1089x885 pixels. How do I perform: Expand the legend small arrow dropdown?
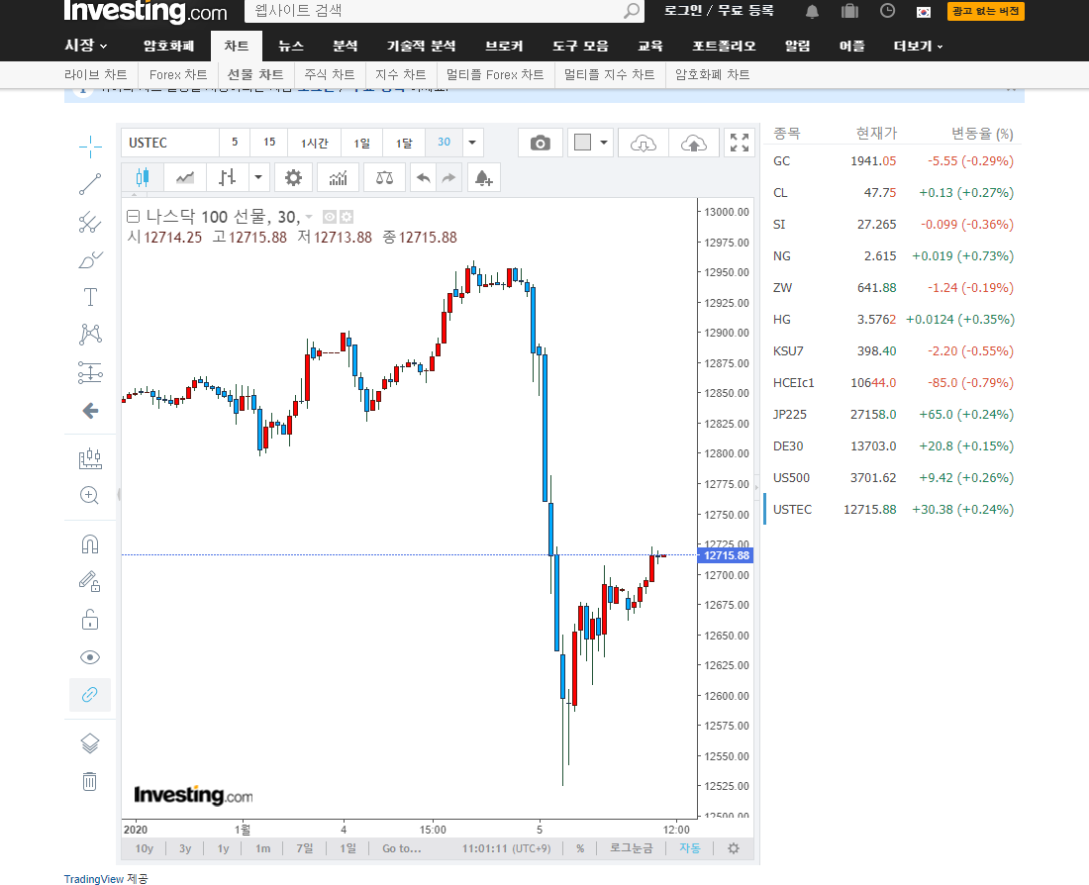click(309, 217)
